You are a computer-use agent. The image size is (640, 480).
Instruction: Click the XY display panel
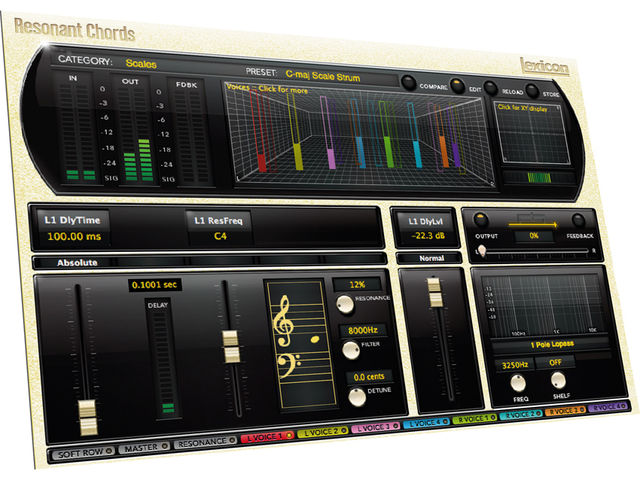pos(532,133)
